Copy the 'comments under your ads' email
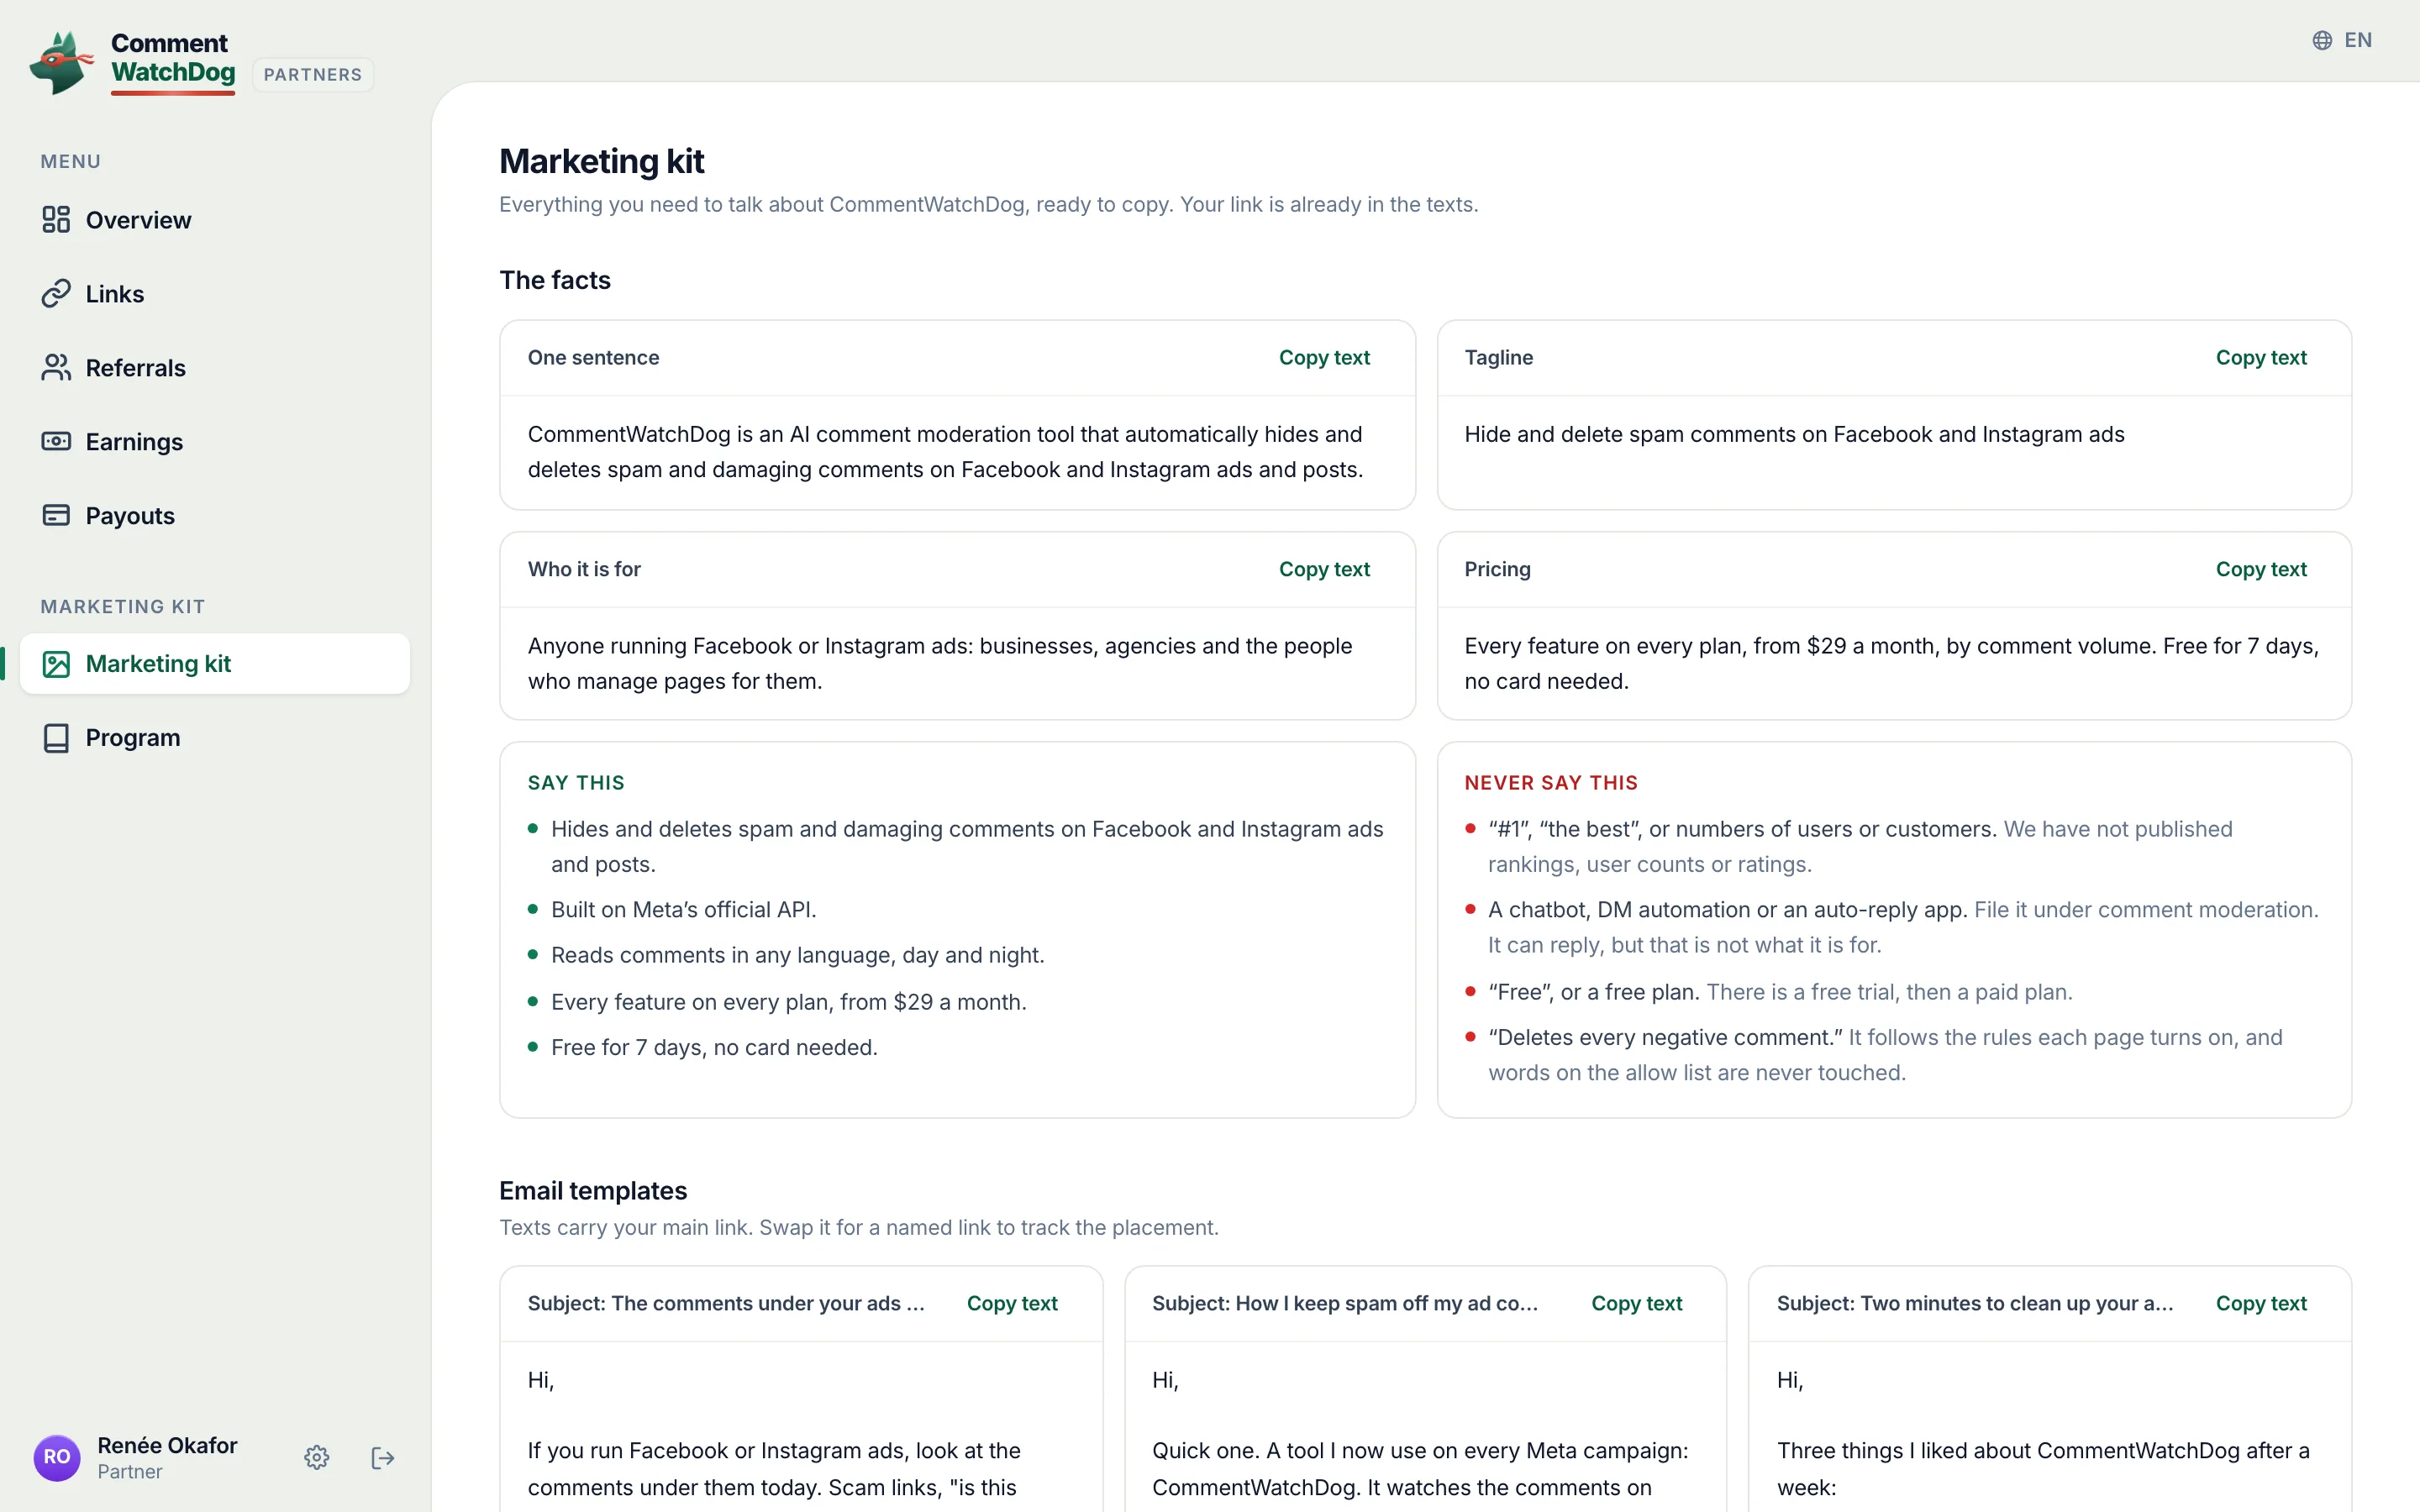This screenshot has height=1512, width=2420. pyautogui.click(x=1012, y=1303)
